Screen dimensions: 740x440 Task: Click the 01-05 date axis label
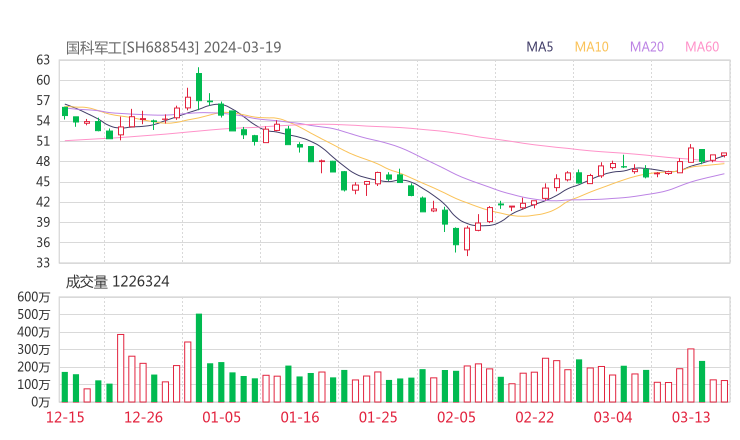click(221, 417)
